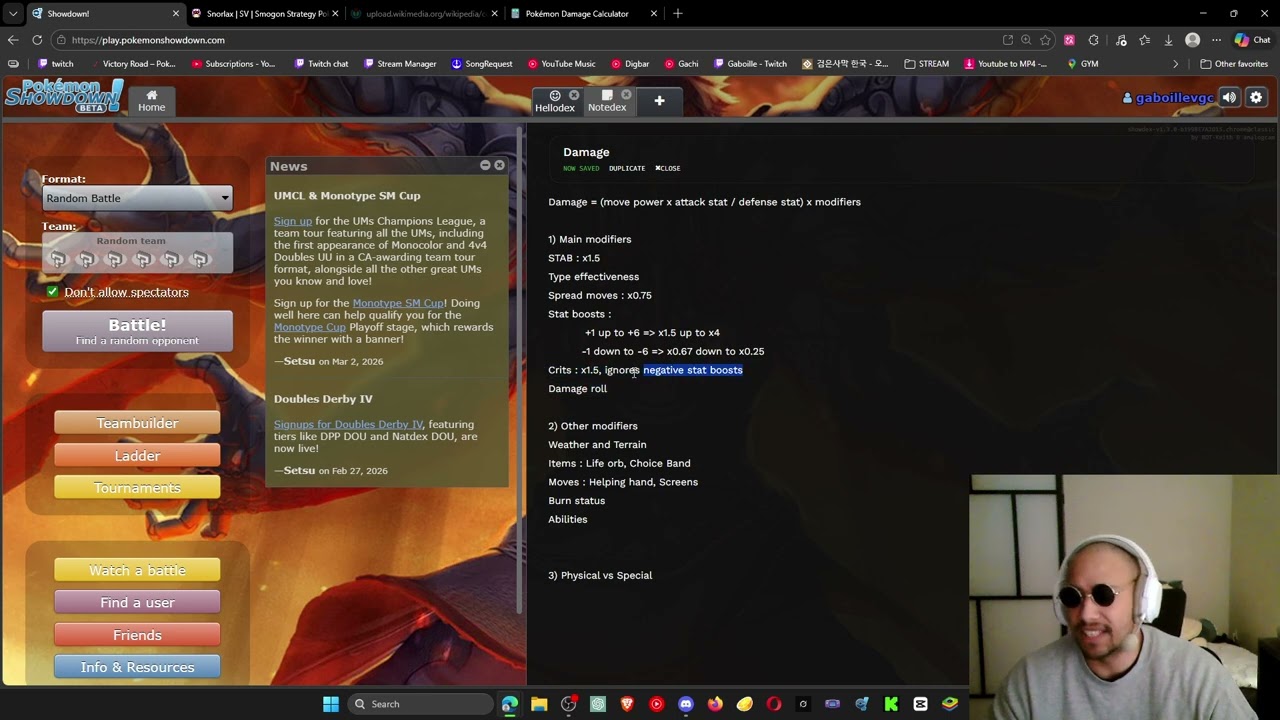Viewport: 1280px width, 720px height.
Task: Open the SongRequest bookmark
Action: coord(481,64)
